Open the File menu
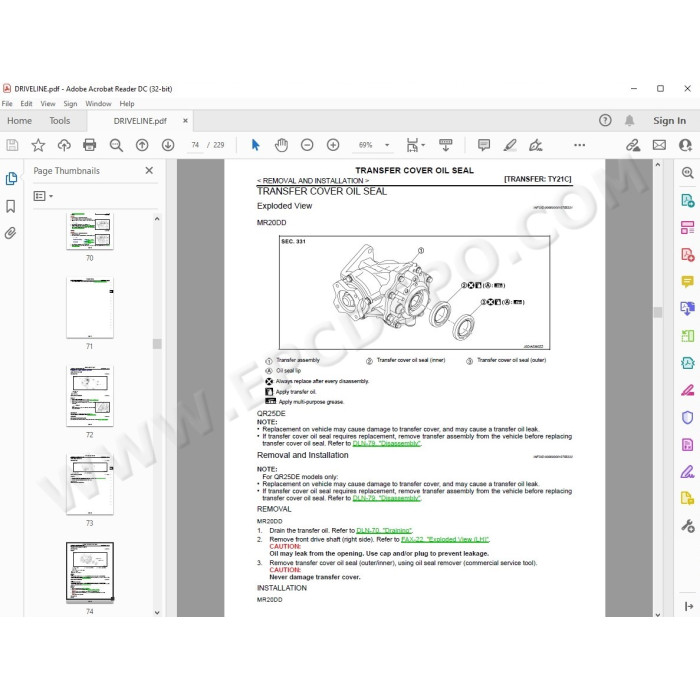The image size is (700, 700). point(7,104)
